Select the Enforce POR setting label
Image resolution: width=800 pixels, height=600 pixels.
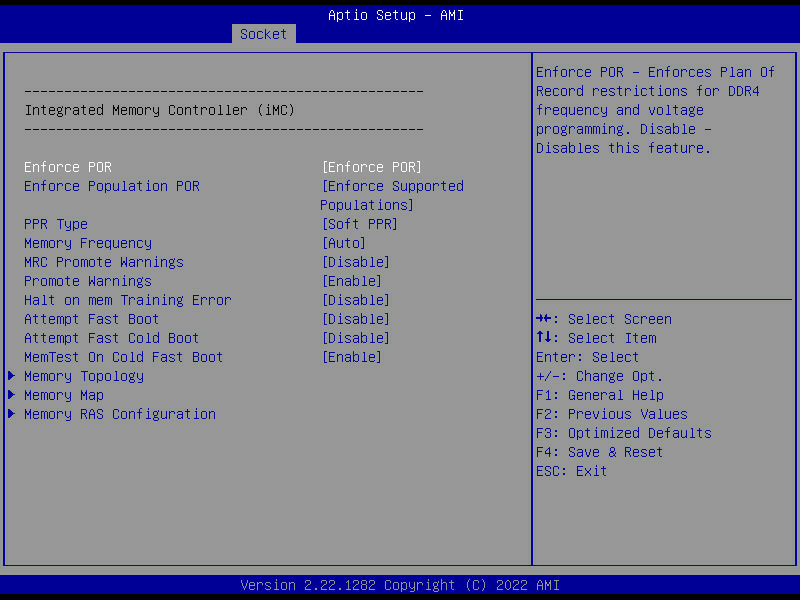point(68,167)
